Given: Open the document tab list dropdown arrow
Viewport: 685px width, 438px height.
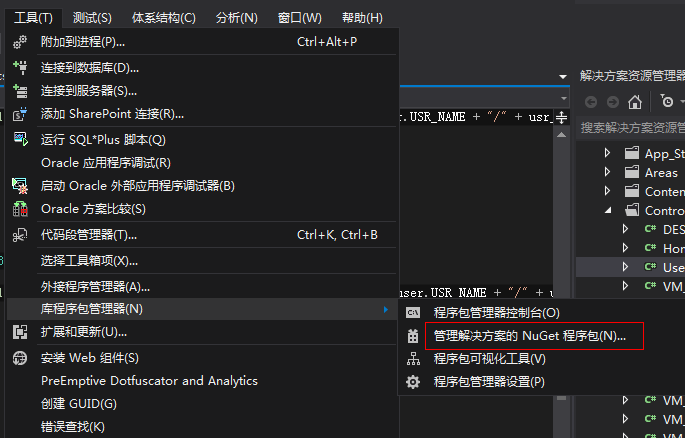Looking at the screenshot, I should (x=563, y=77).
